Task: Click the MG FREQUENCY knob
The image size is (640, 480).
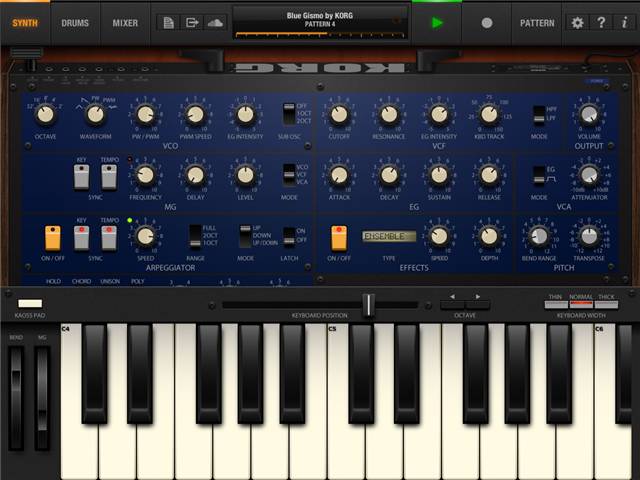Action: click(x=145, y=175)
